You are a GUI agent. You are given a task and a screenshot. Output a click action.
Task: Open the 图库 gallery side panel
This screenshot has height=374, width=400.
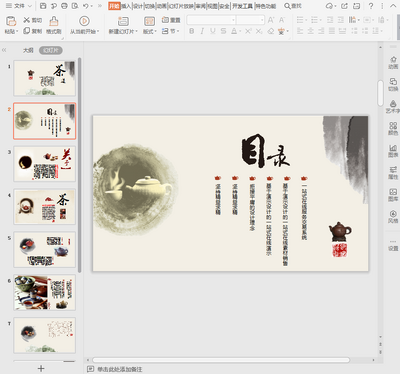click(393, 194)
